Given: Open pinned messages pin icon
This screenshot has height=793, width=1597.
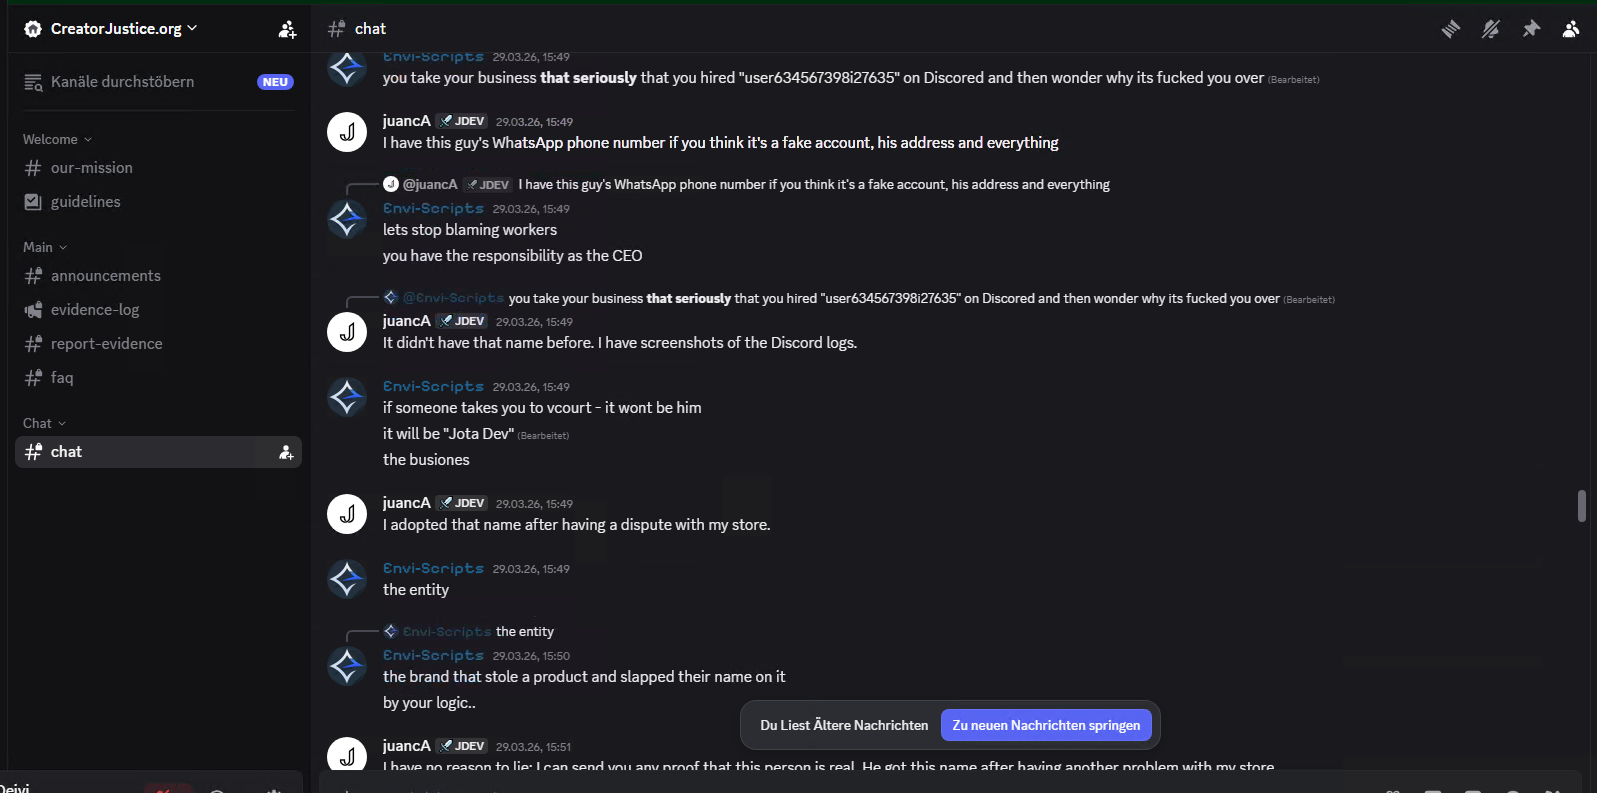Looking at the screenshot, I should click(x=1530, y=29).
